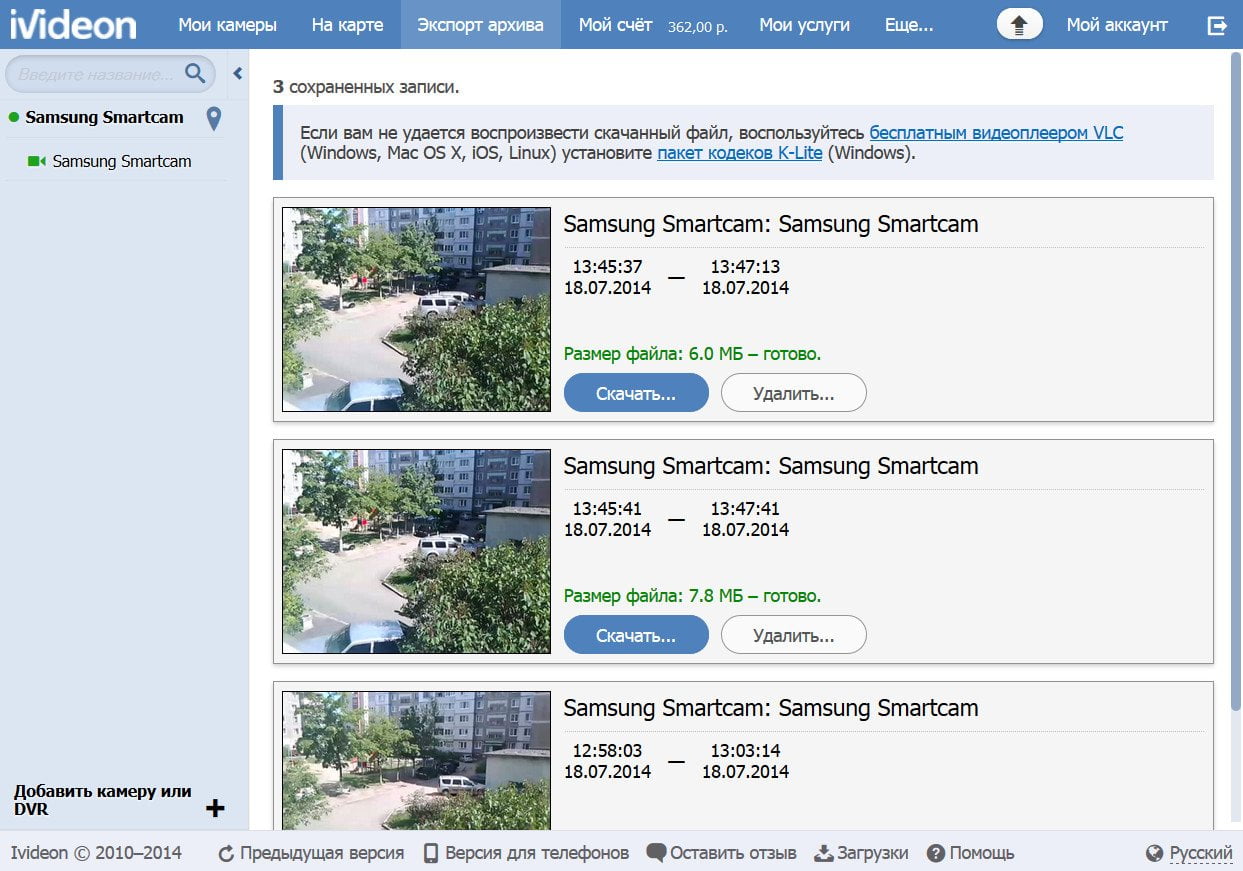The height and width of the screenshot is (871, 1243).
Task: Click the 13:03:14 end time
Action: [745, 751]
